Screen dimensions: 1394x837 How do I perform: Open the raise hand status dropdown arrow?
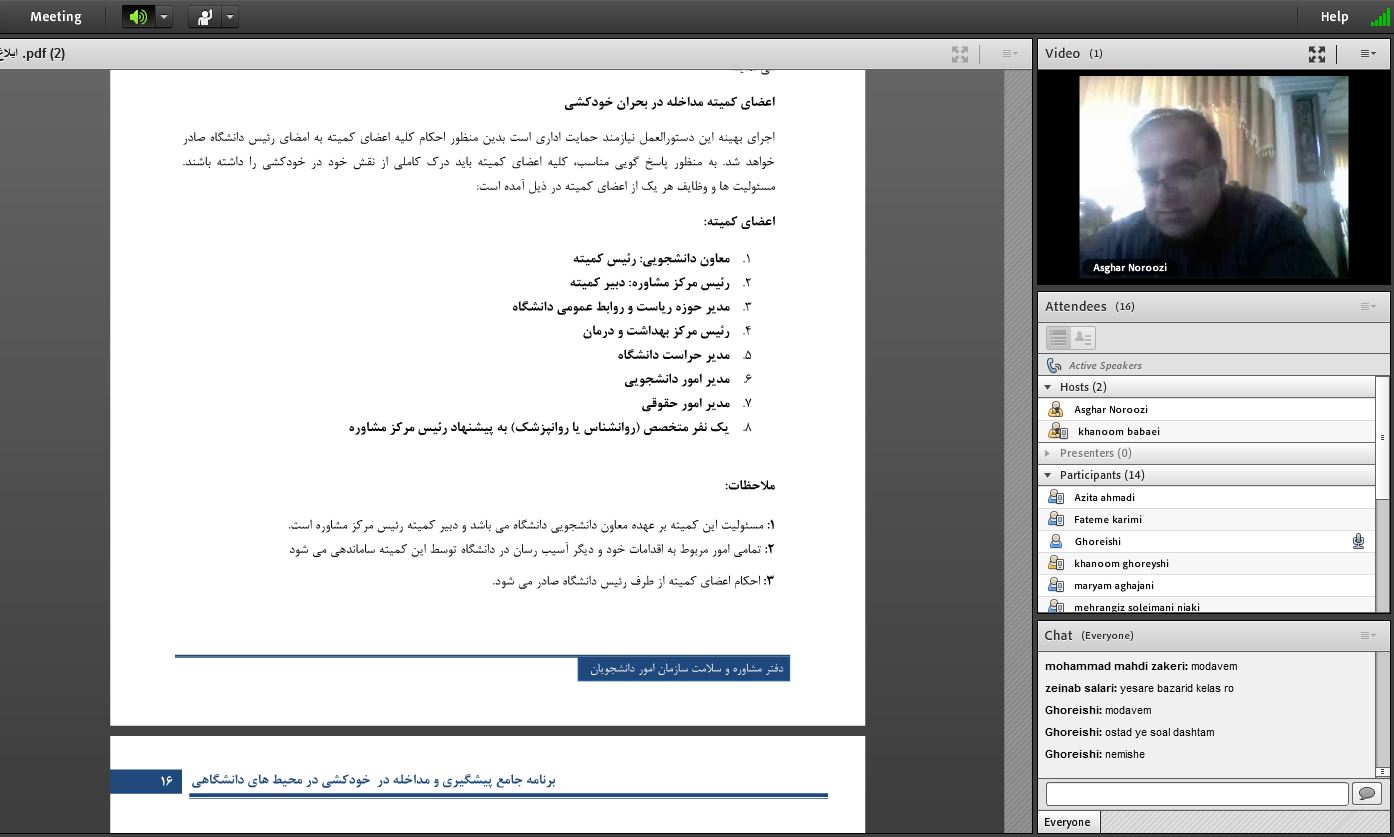230,17
